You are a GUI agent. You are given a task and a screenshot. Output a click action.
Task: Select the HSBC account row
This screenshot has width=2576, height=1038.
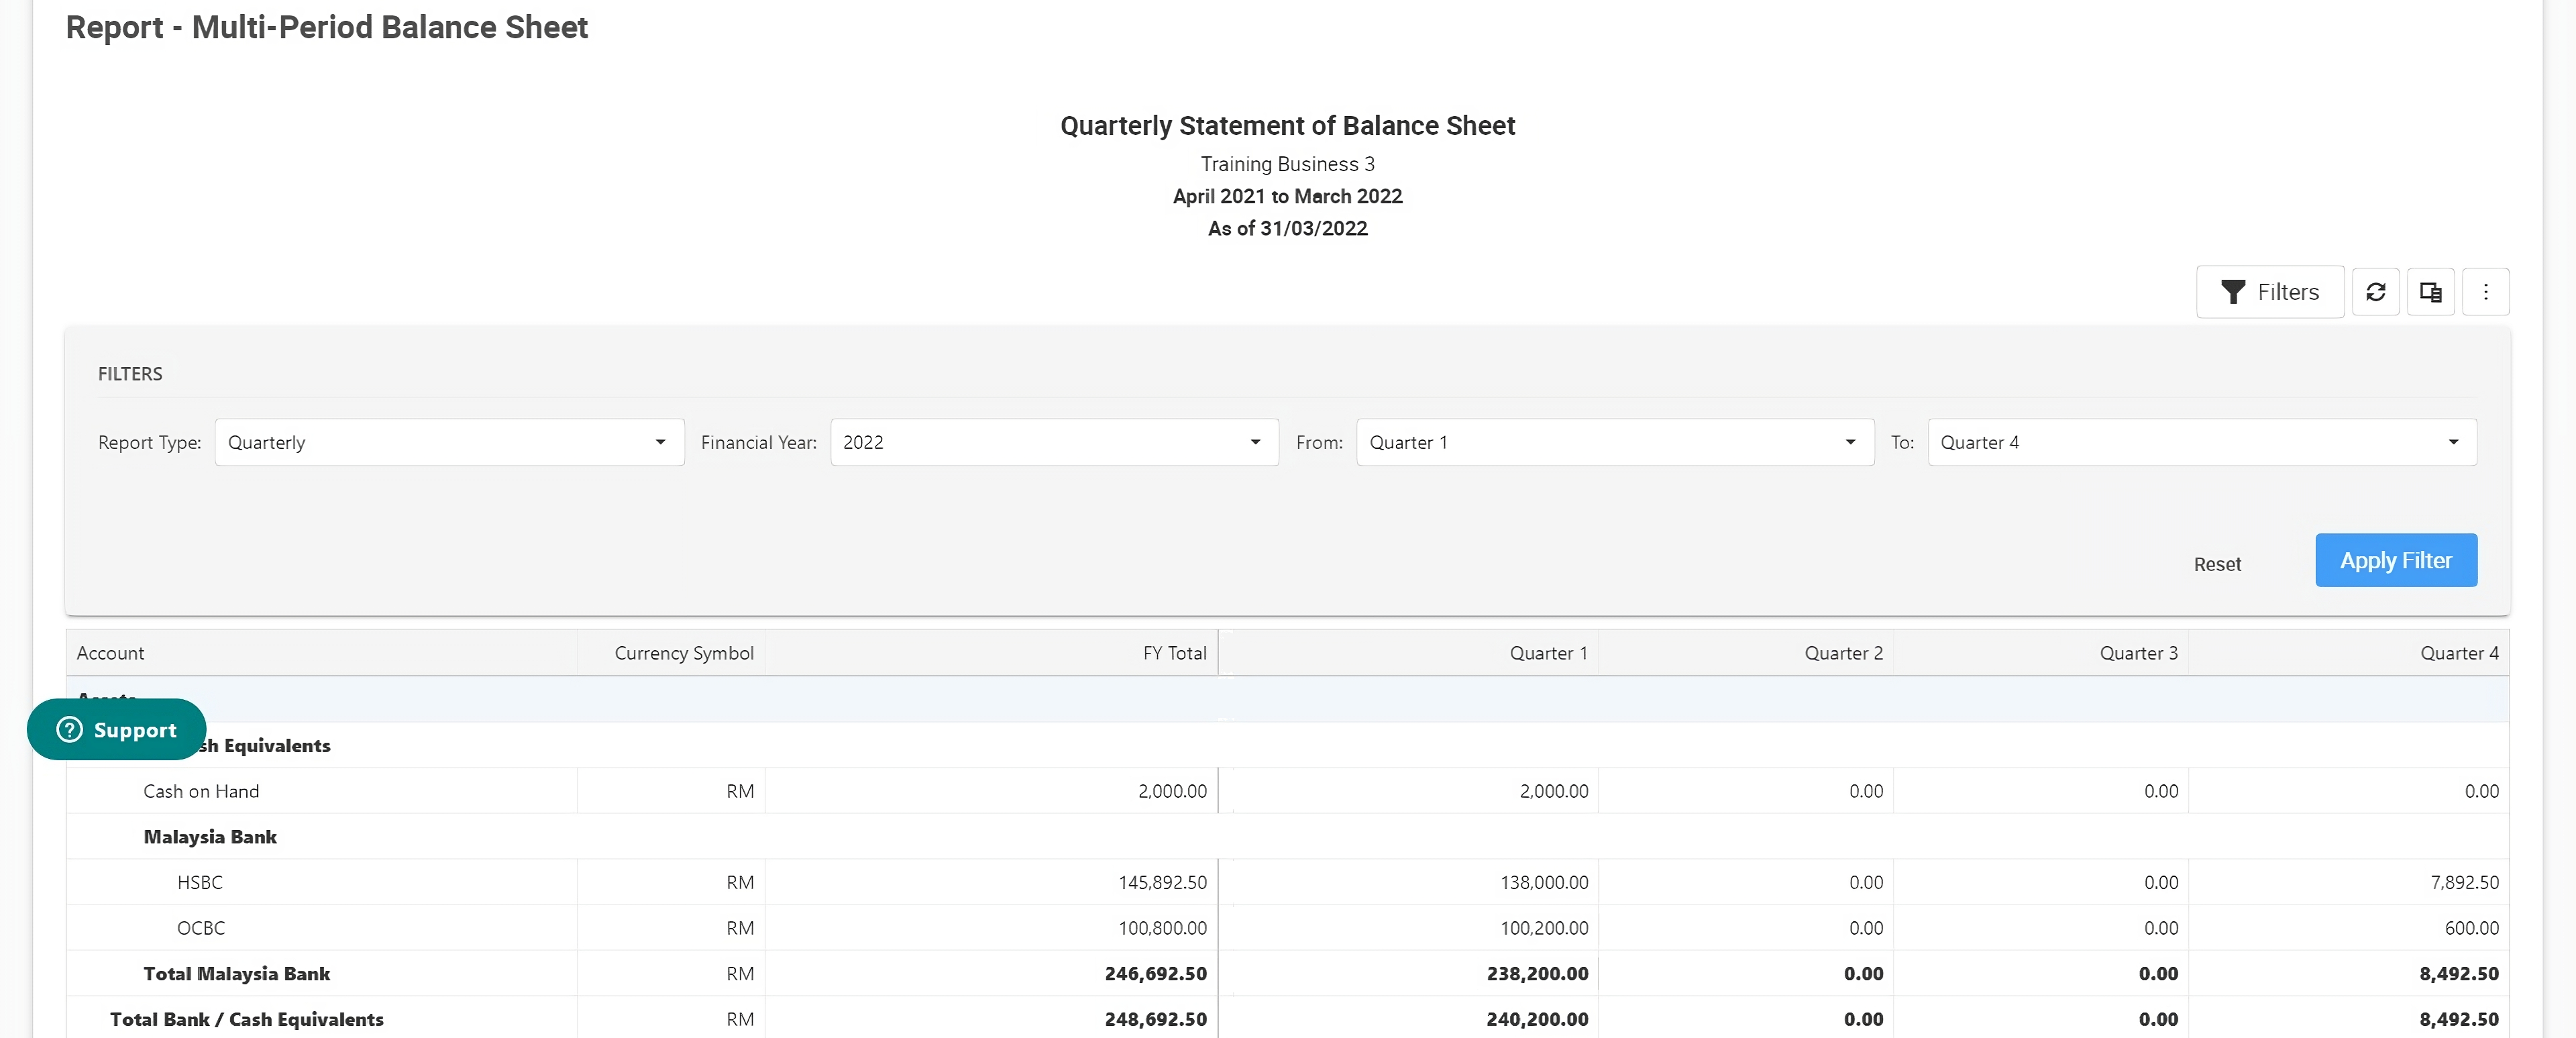pos(1287,883)
